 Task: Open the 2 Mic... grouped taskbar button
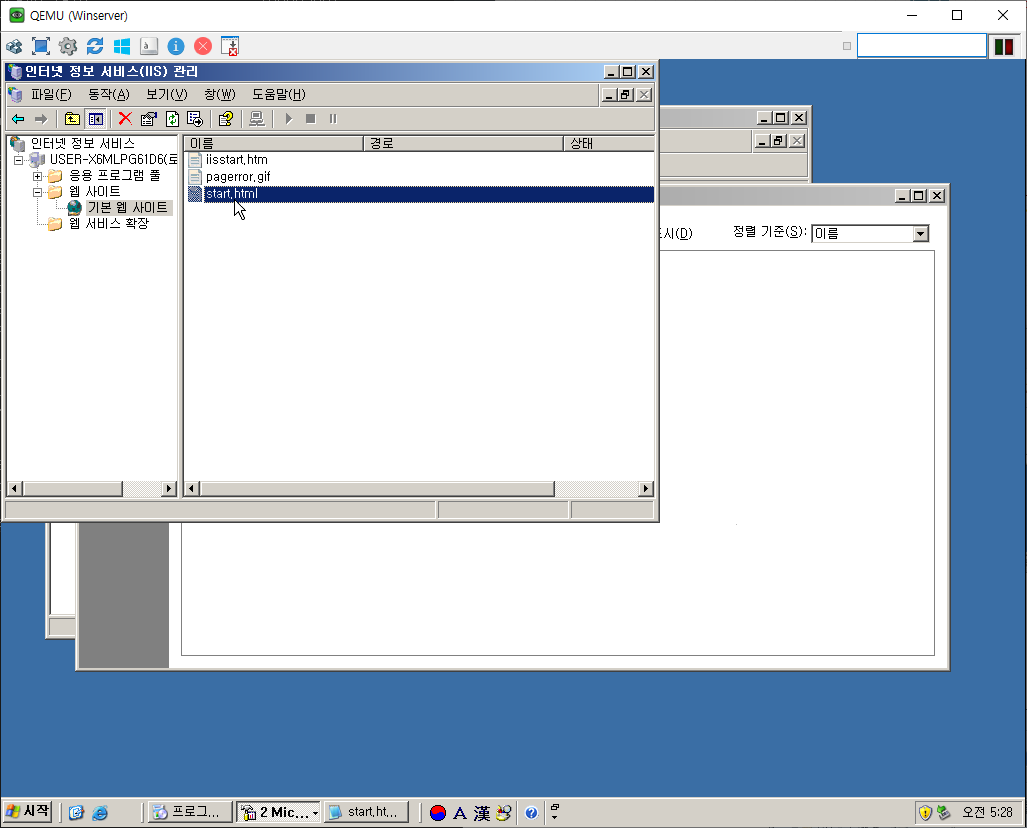278,812
